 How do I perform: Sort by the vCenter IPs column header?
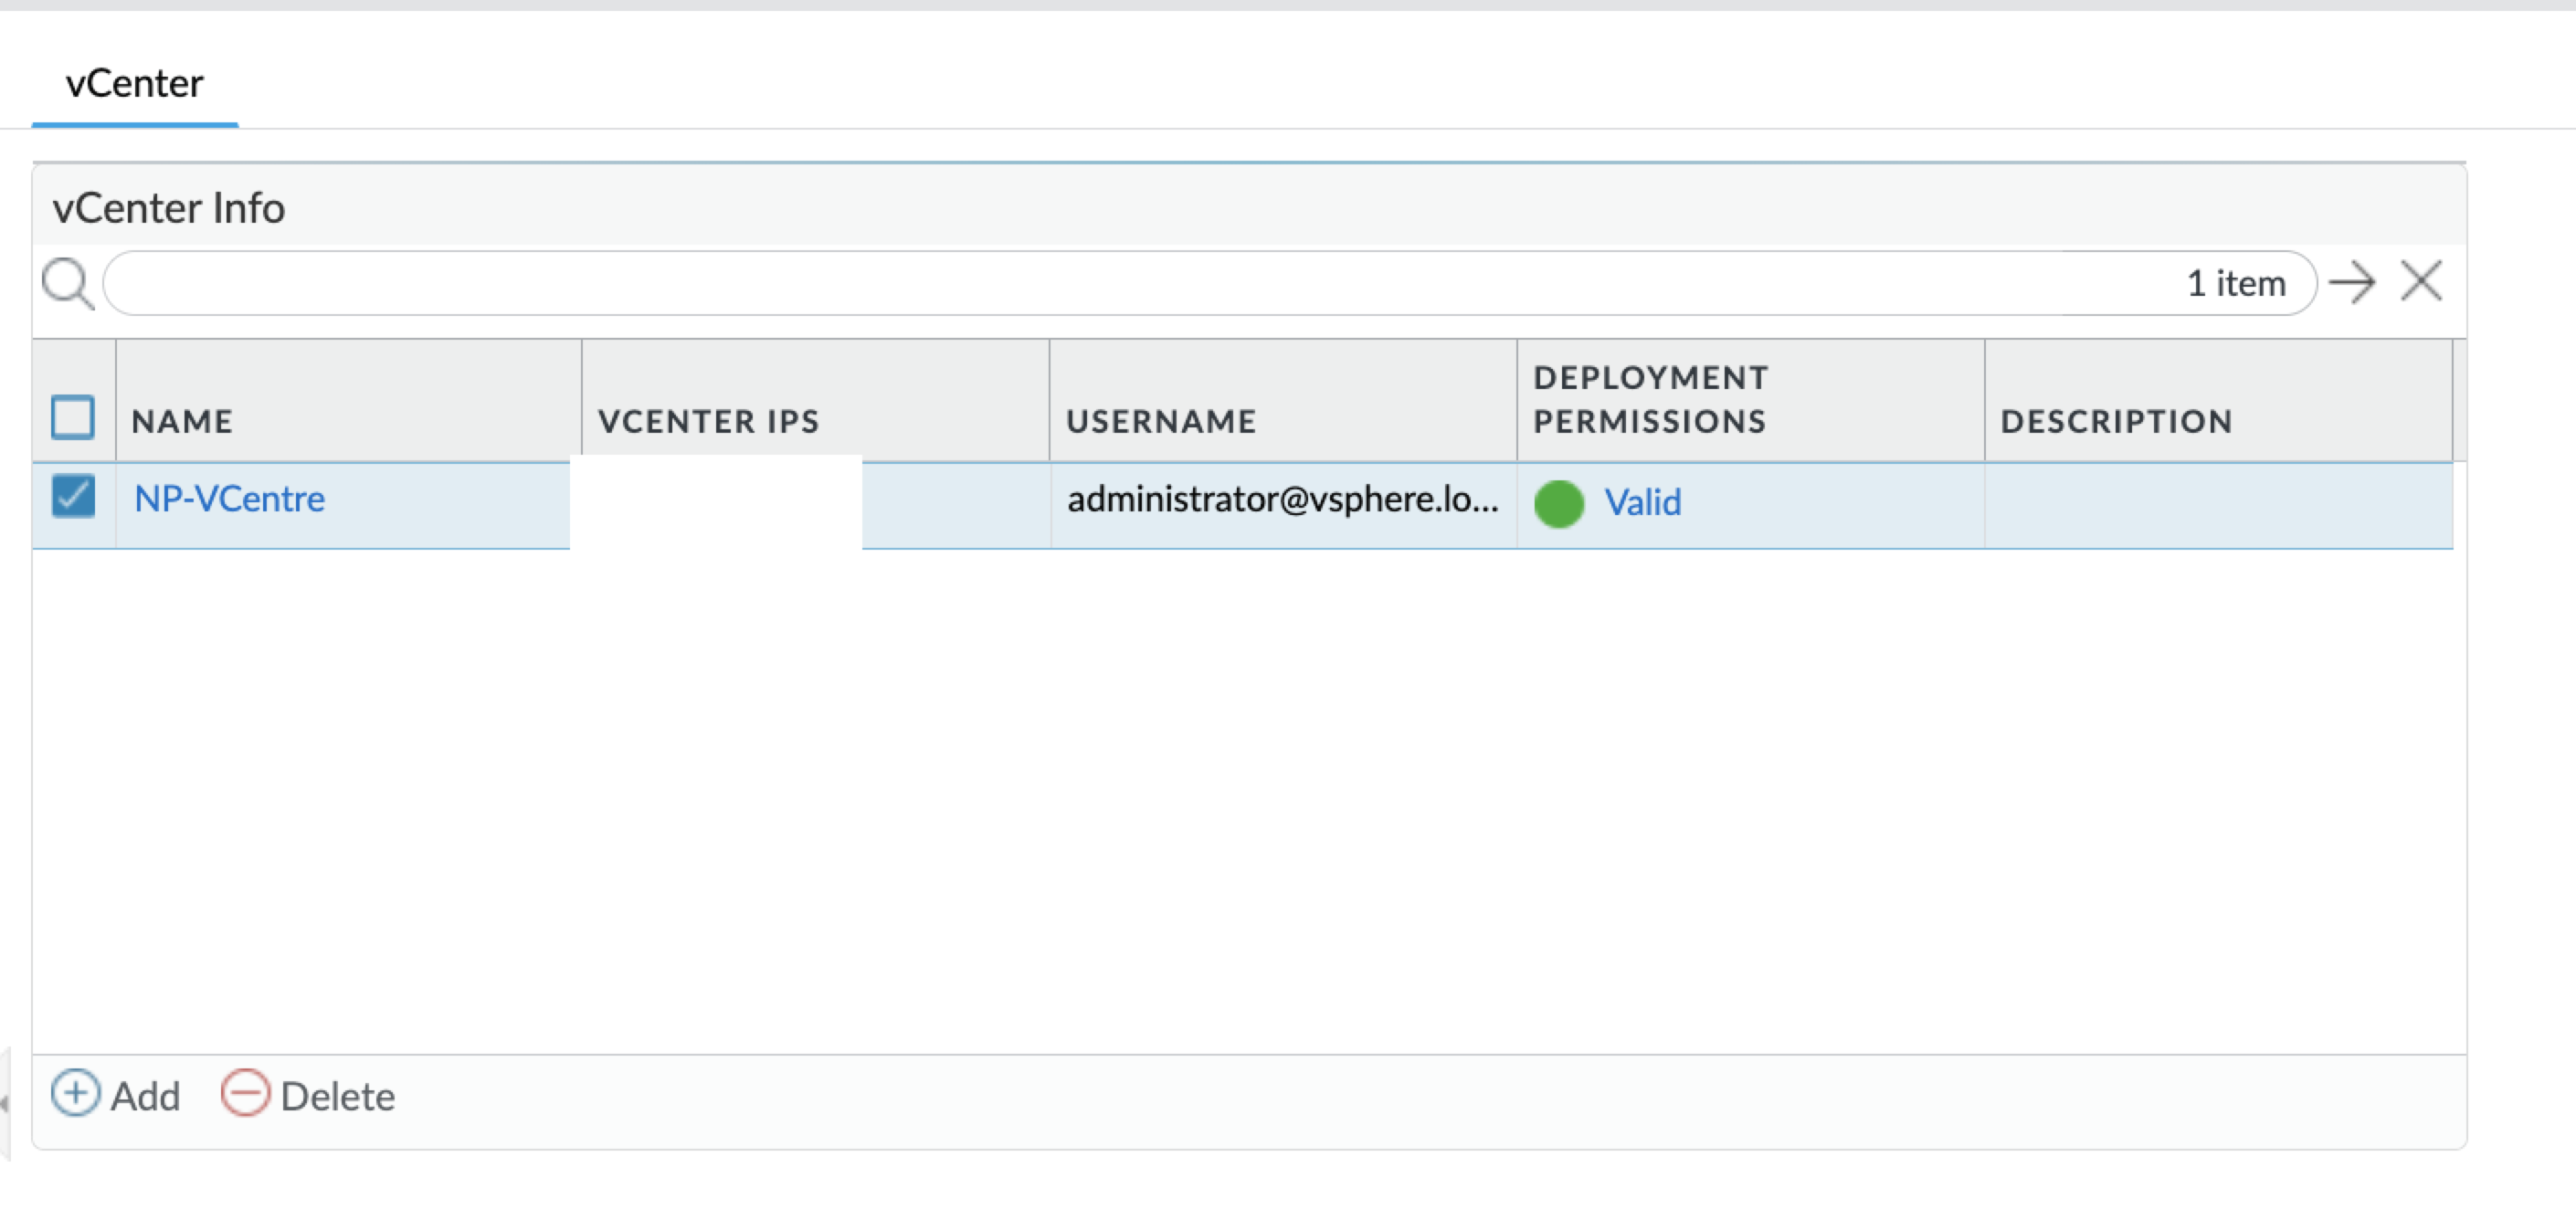tap(708, 422)
